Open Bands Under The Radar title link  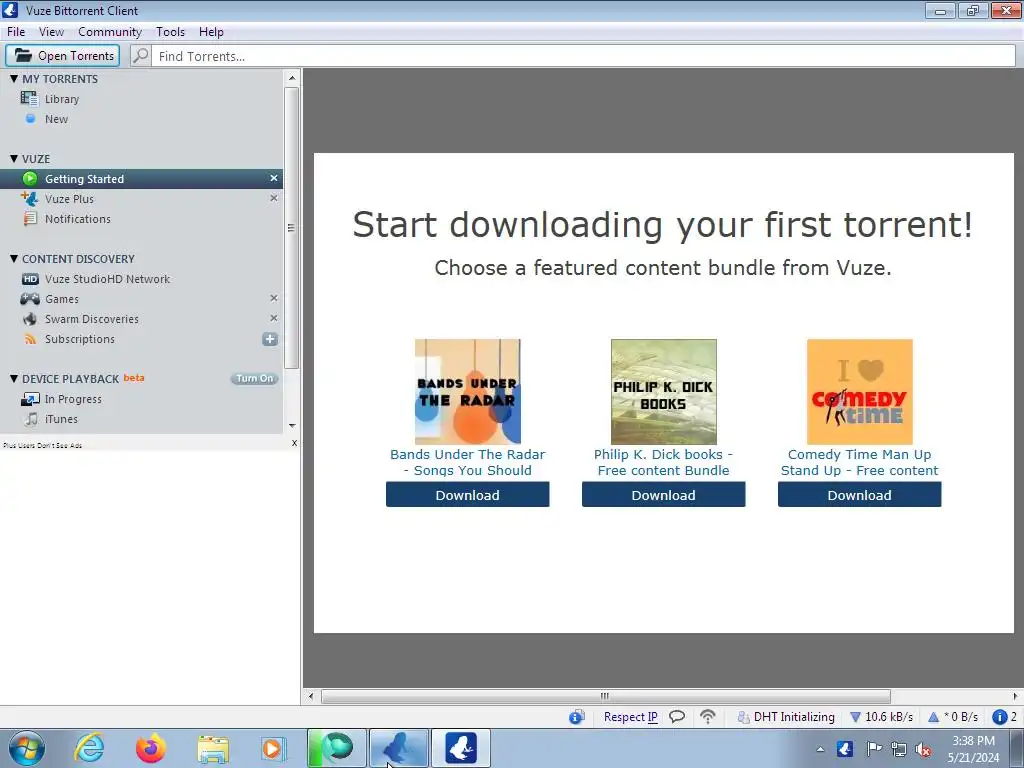[468, 462]
